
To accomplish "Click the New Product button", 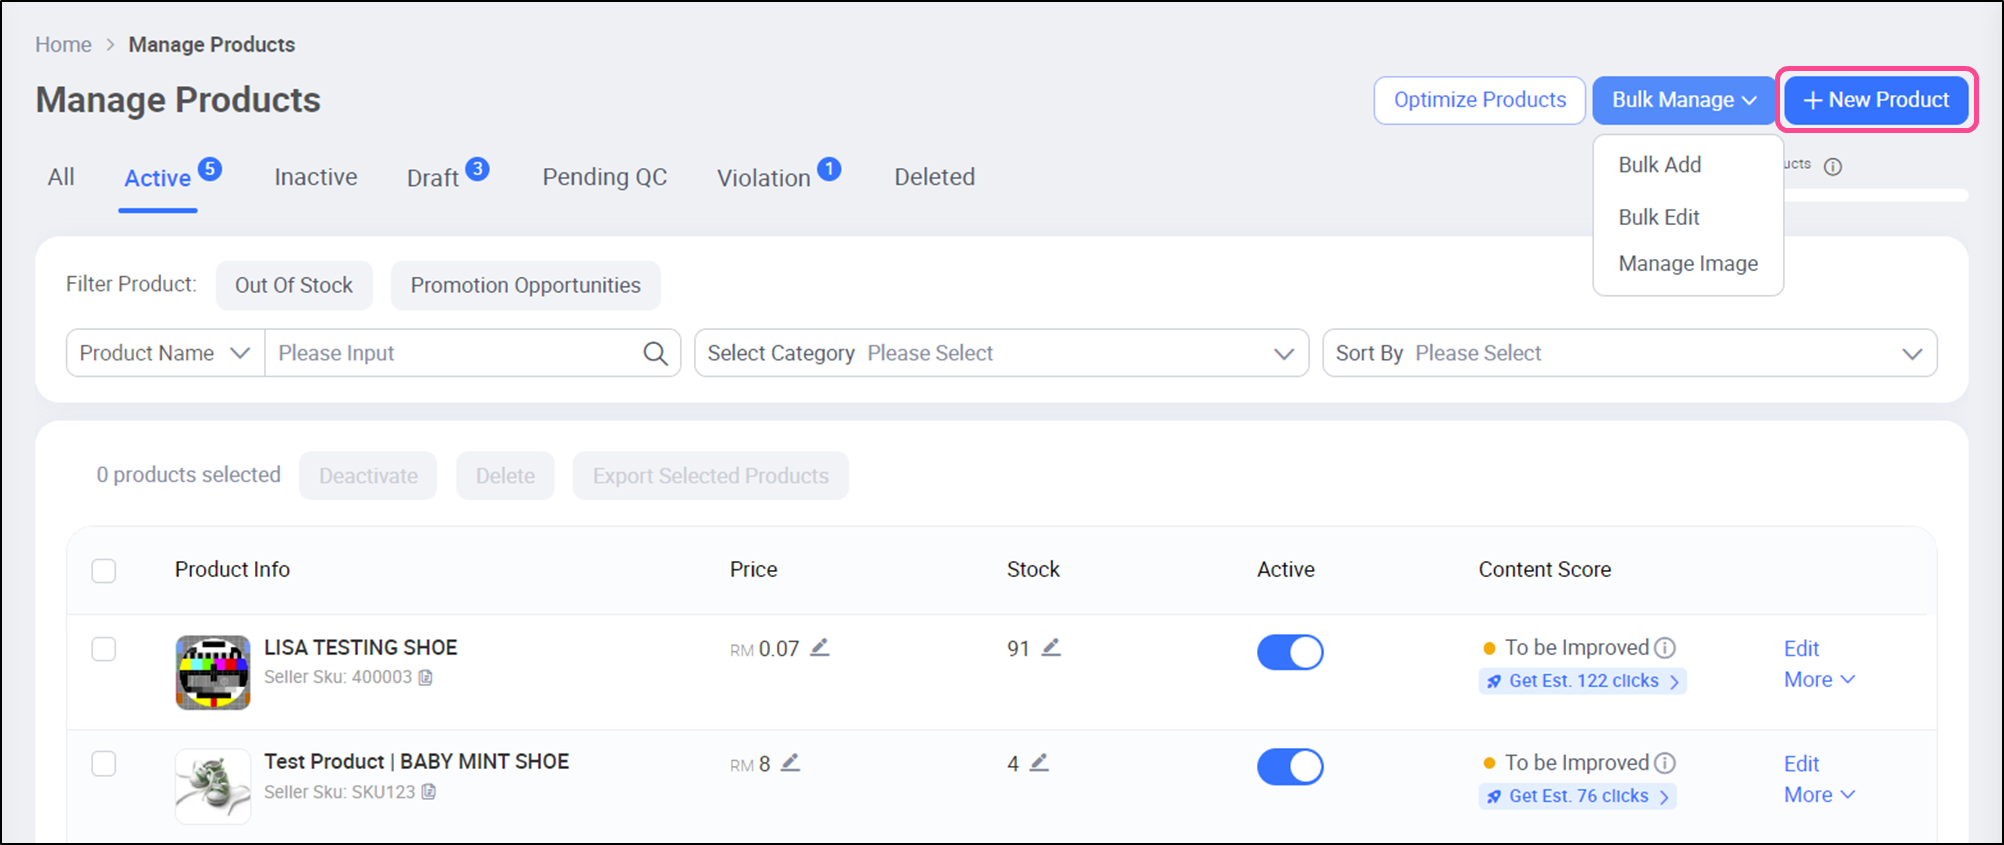I will click(x=1876, y=100).
